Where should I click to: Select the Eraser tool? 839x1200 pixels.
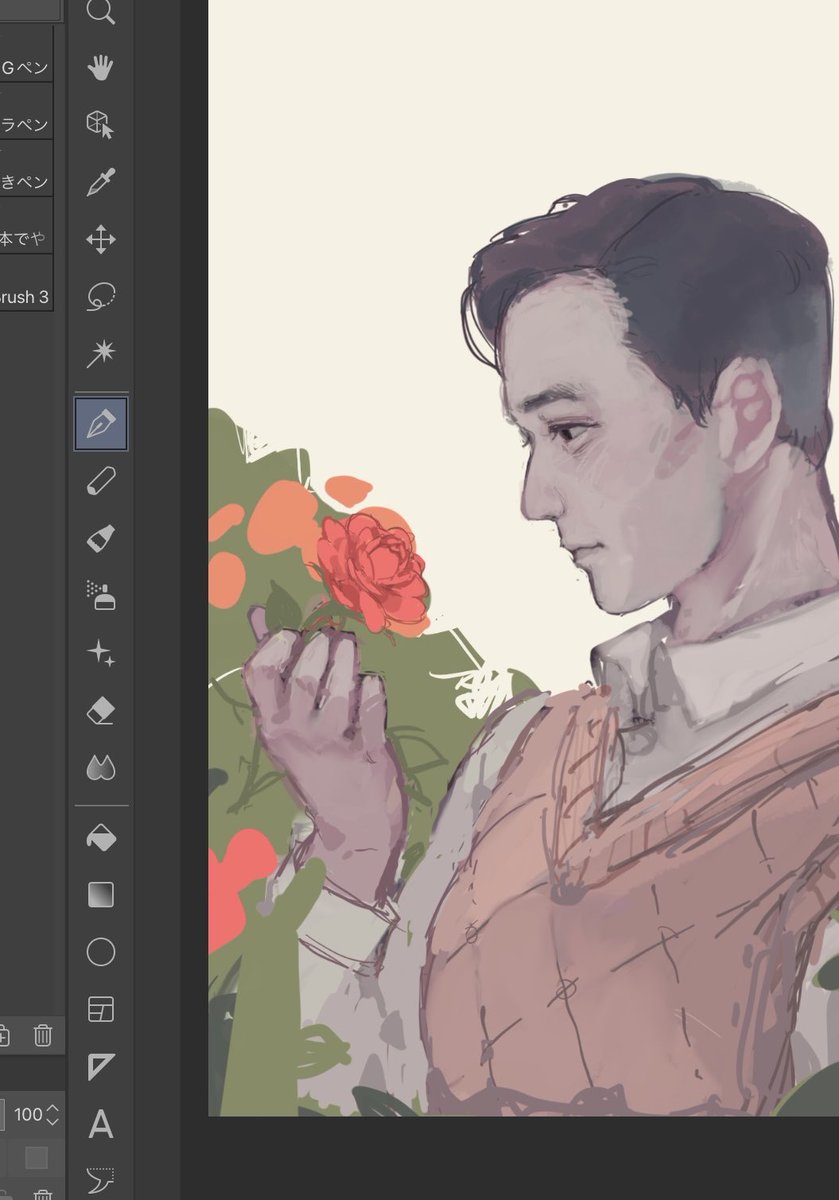tap(101, 710)
